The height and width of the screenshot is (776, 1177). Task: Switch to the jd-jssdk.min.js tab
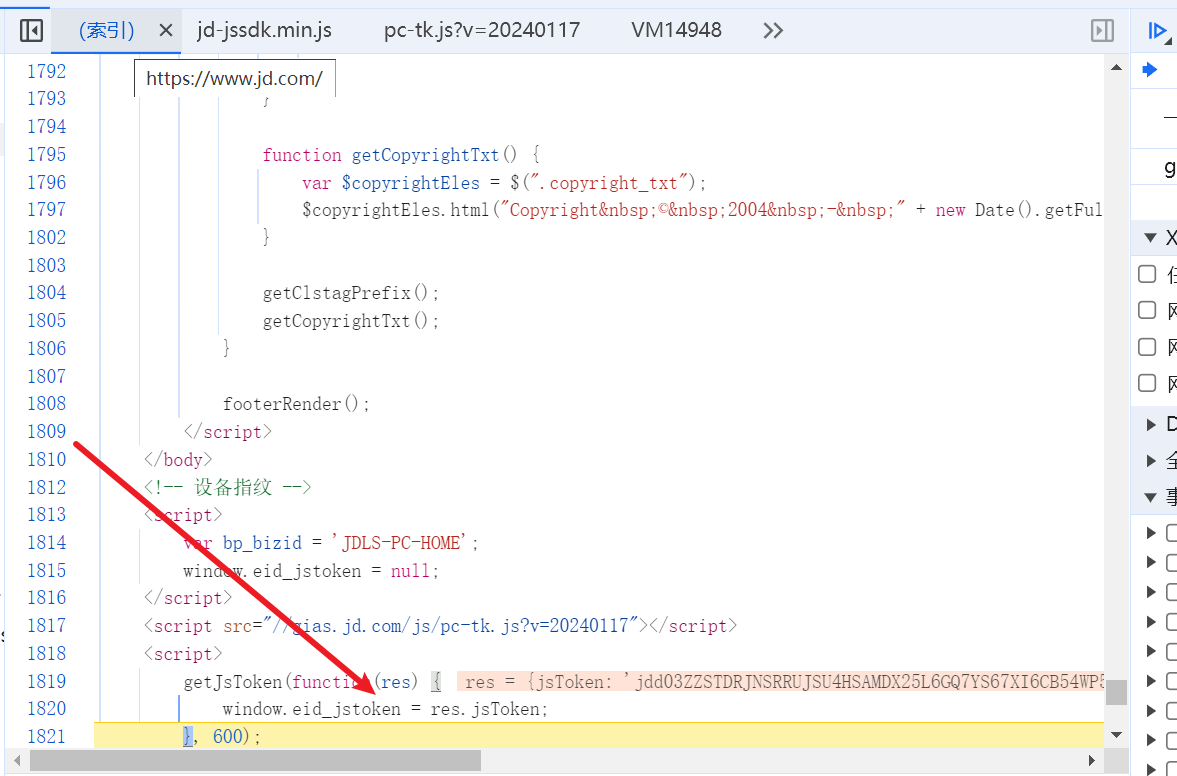[263, 30]
